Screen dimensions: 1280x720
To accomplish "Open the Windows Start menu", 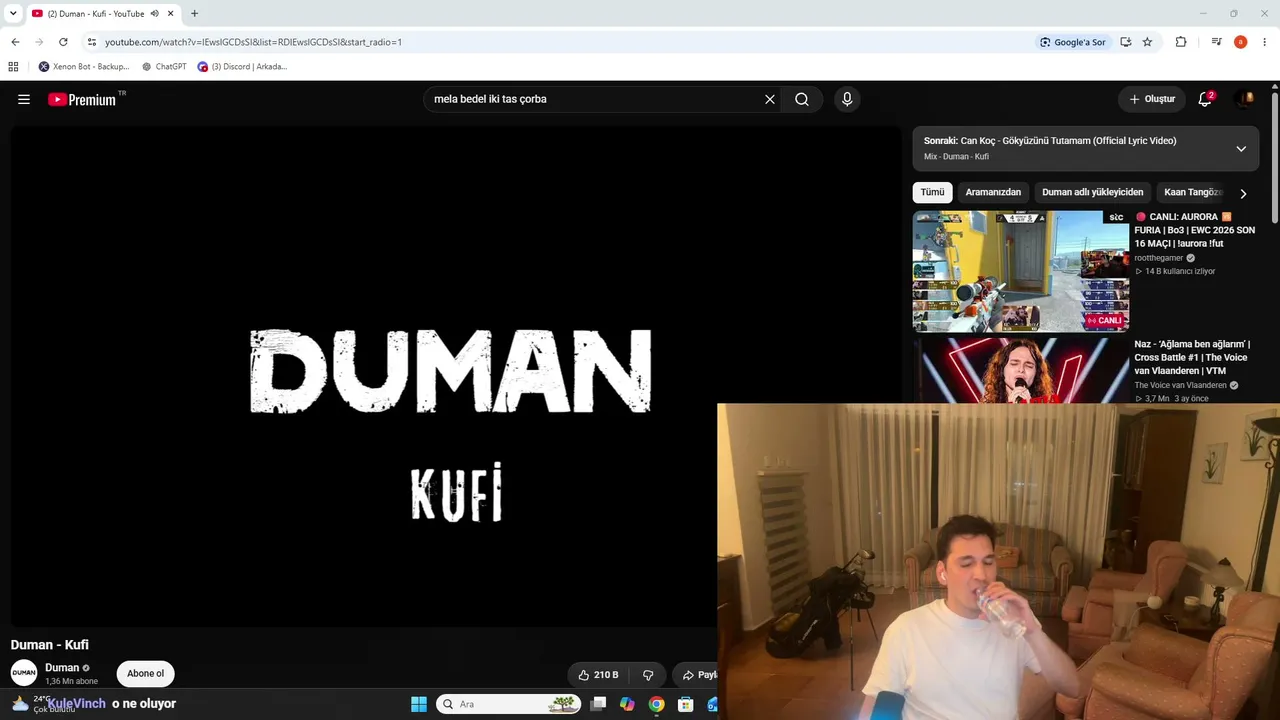I will click(x=419, y=704).
